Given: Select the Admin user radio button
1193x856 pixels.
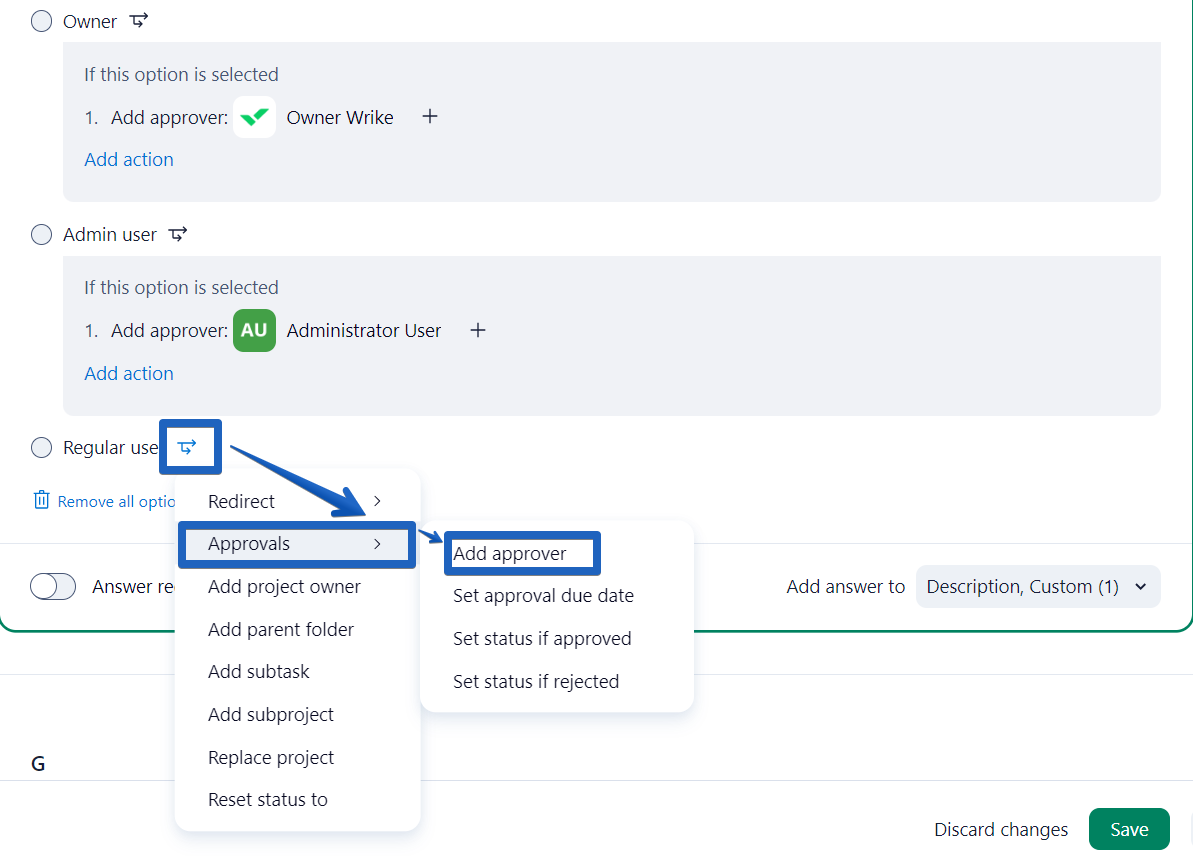Looking at the screenshot, I should tap(41, 234).
